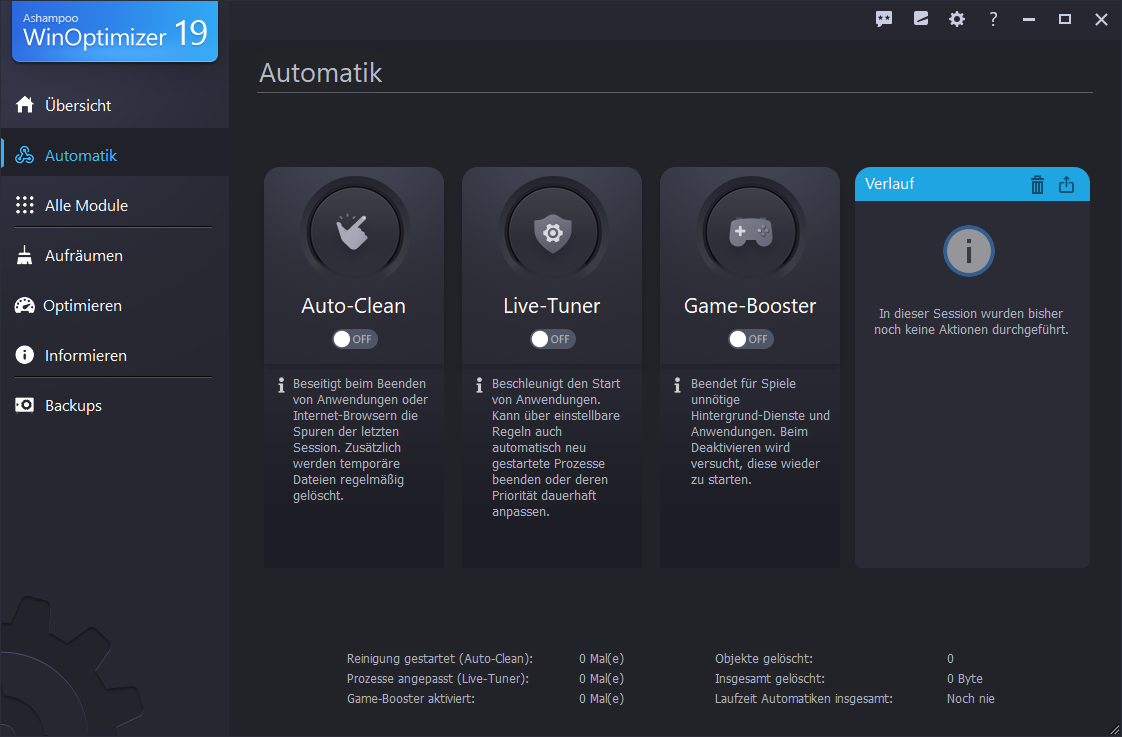Enable the Auto-Clean toggle
Image resolution: width=1122 pixels, height=737 pixels.
click(354, 339)
